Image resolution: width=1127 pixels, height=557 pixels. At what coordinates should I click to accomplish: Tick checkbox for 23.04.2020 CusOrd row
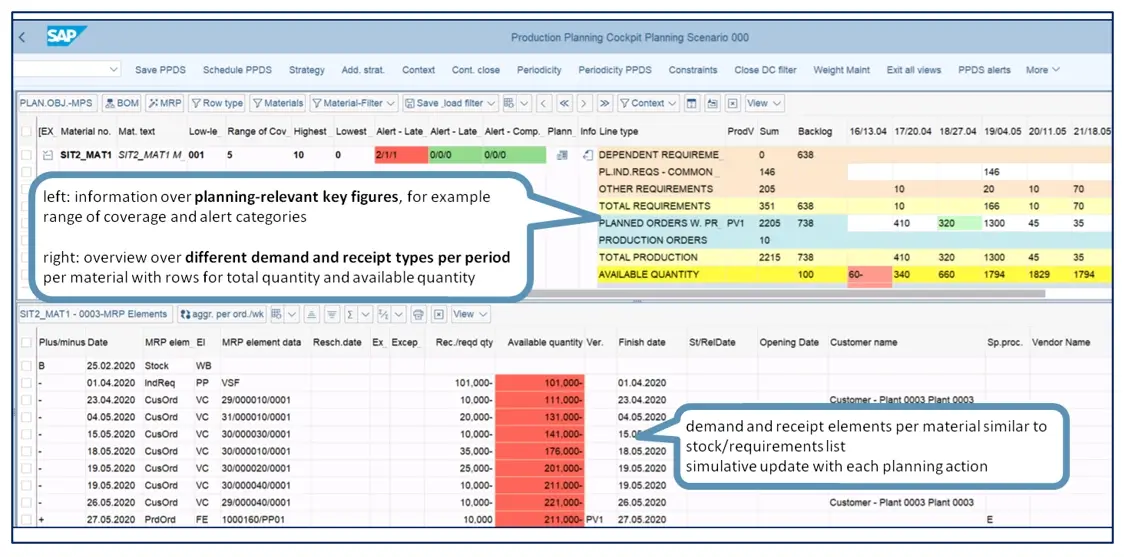coord(27,400)
